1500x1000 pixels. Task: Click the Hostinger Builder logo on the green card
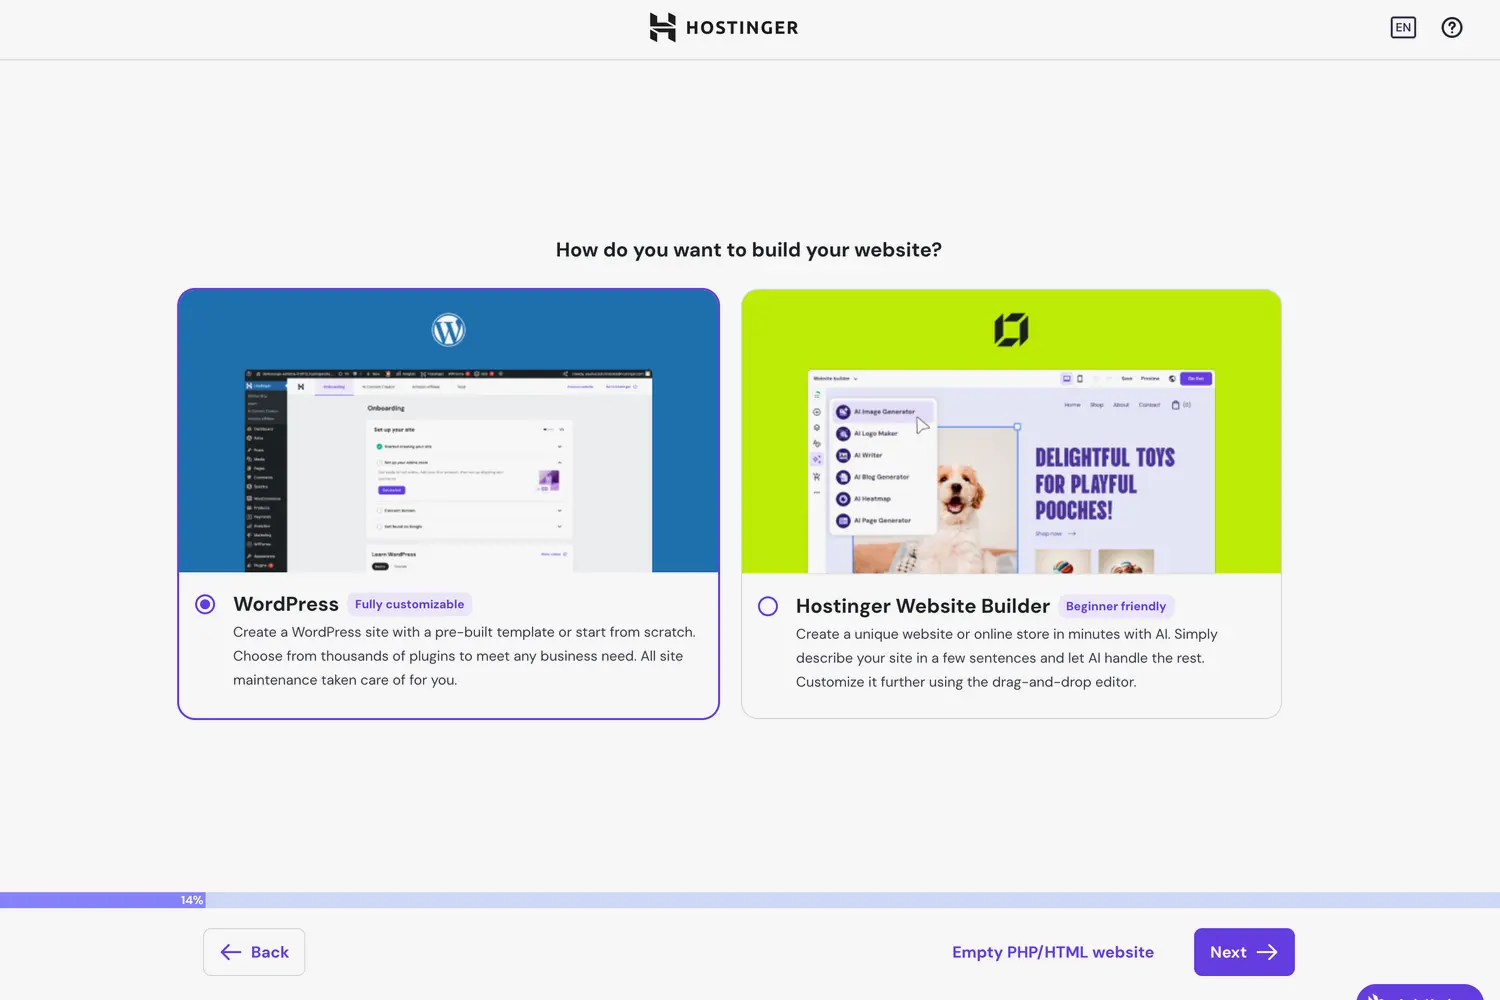point(1011,330)
